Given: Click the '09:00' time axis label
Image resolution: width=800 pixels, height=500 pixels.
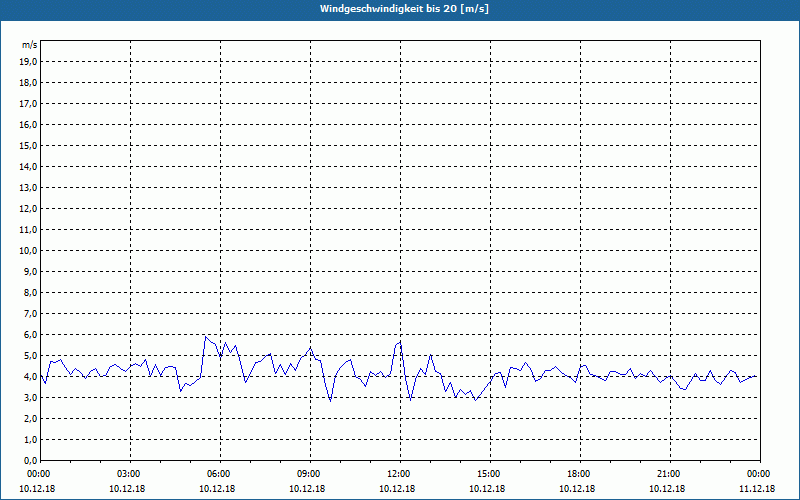Looking at the screenshot, I should [310, 474].
